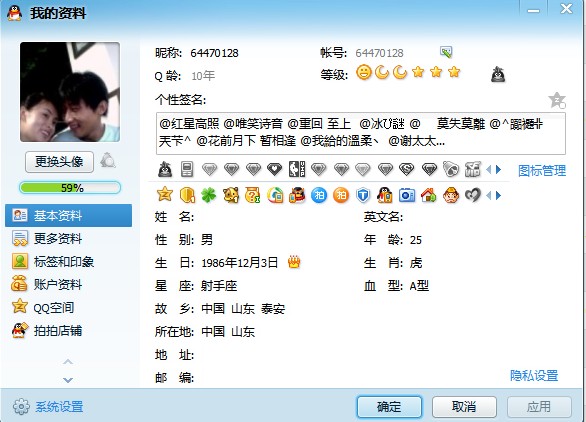Collapse sidebar list with down chevron

tap(68, 380)
